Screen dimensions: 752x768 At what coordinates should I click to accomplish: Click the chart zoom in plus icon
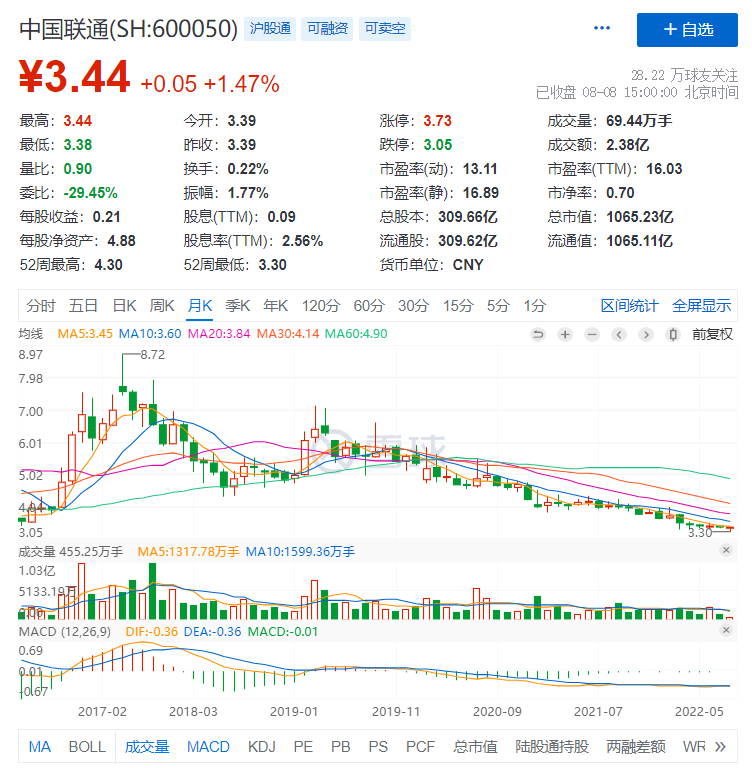tap(565, 335)
